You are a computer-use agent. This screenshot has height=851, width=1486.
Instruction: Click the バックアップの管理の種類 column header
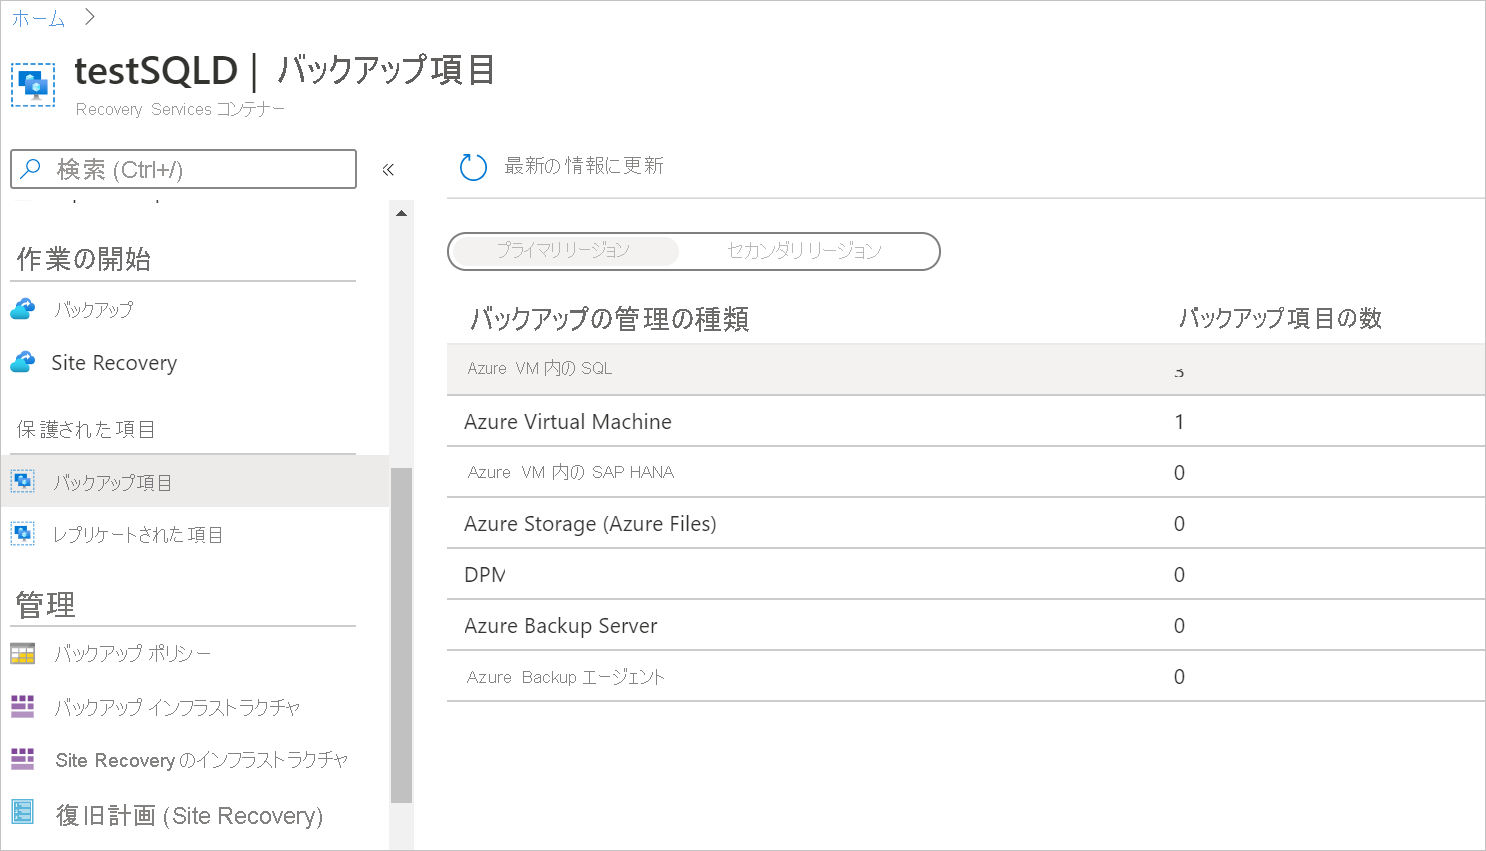[610, 319]
